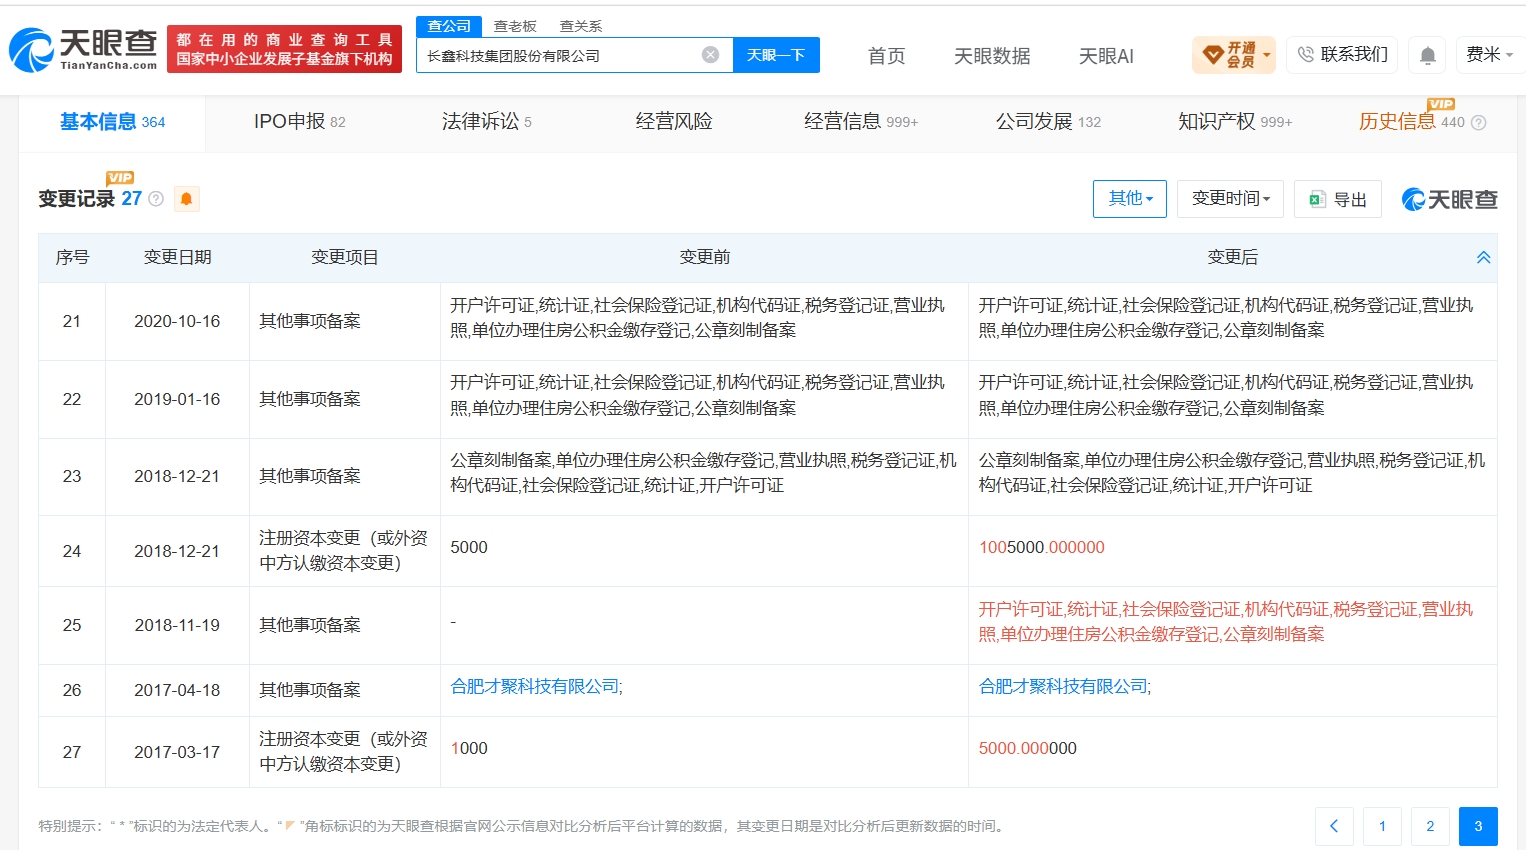
Task: Click value 5000.000000 in row 27
Action: pyautogui.click(x=1027, y=749)
